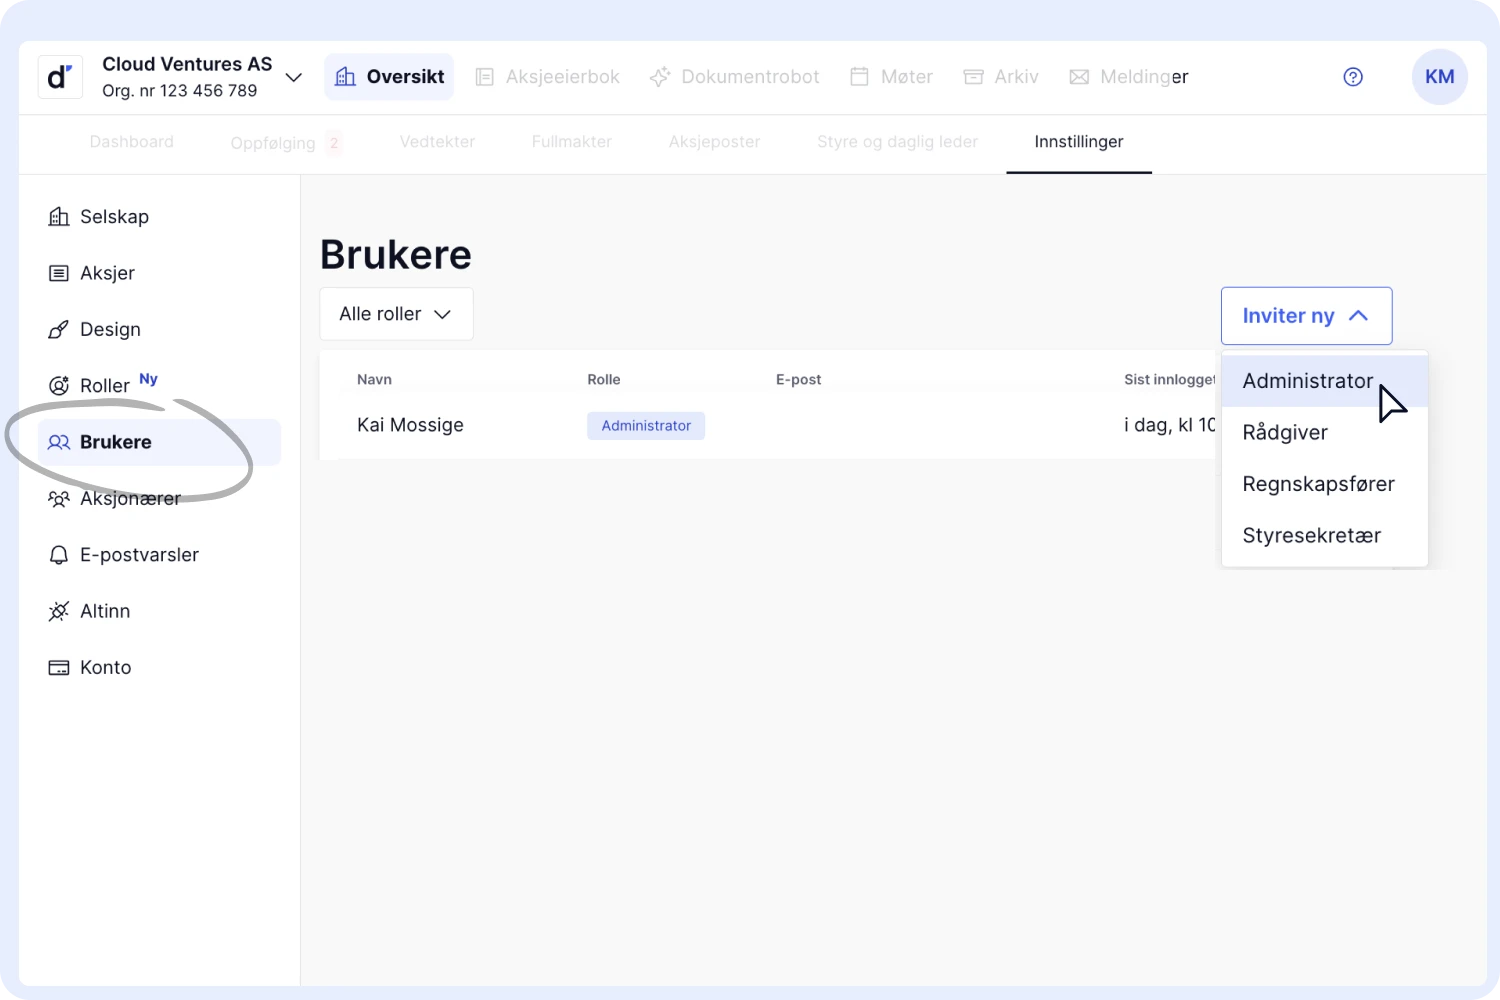Click the Konto card icon
The width and height of the screenshot is (1500, 1000).
(x=59, y=668)
